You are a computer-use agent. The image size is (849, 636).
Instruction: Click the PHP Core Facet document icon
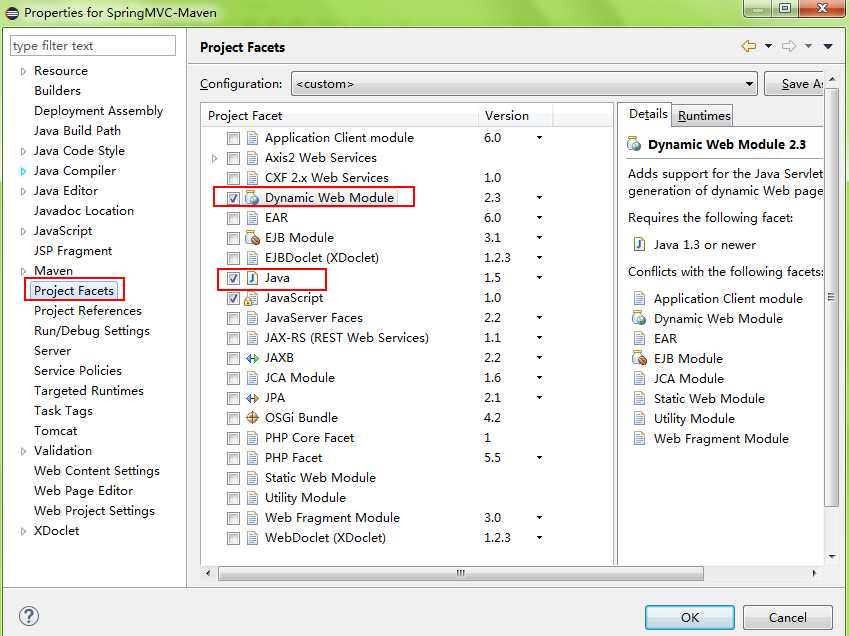252,438
